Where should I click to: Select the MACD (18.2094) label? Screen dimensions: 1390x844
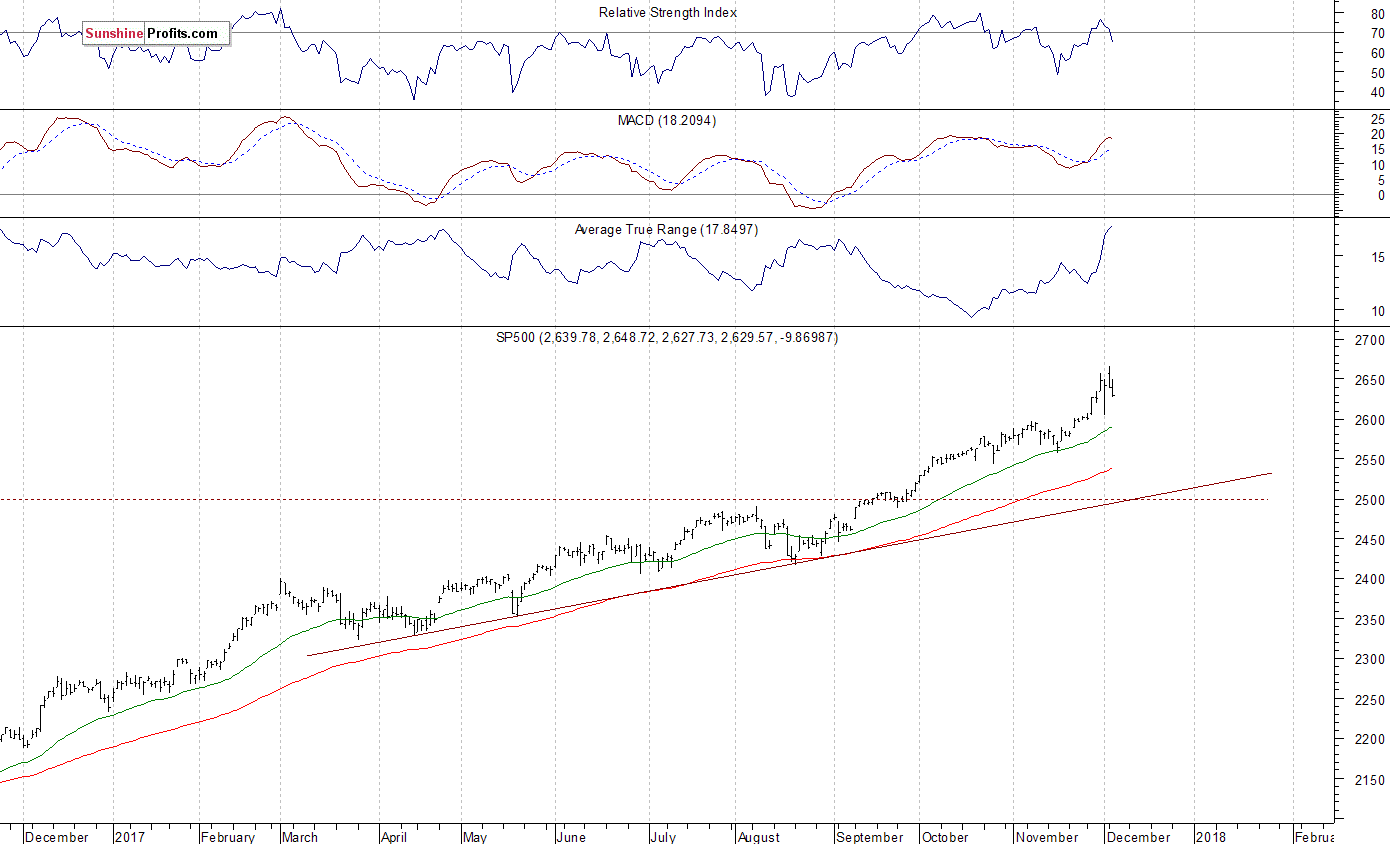pos(666,120)
